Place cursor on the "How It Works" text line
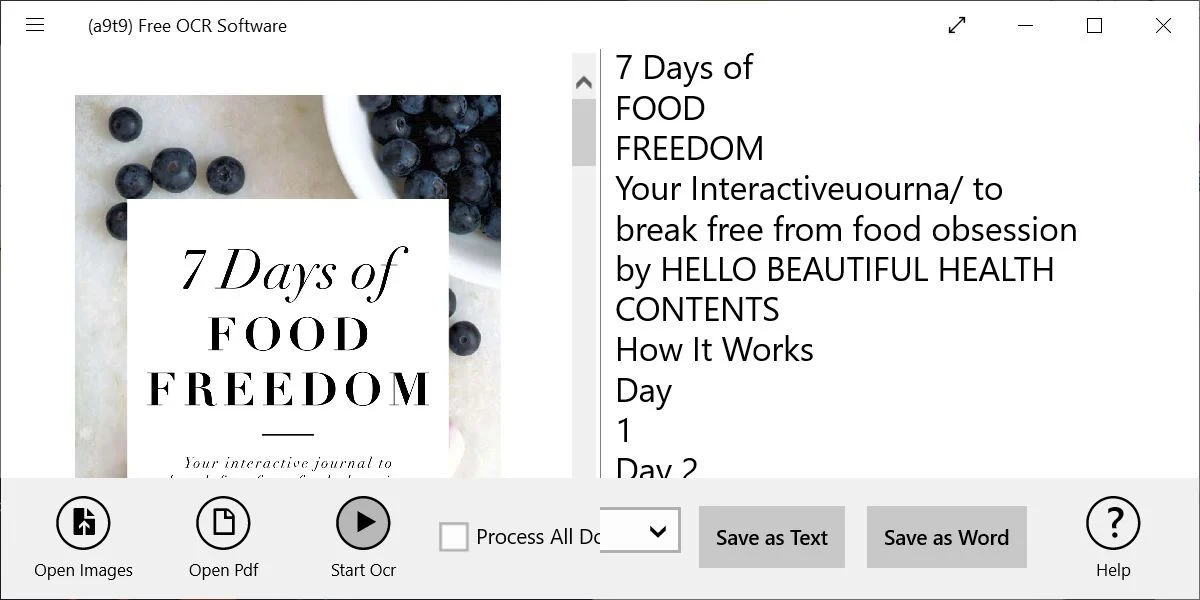This screenshot has width=1200, height=600. coord(714,350)
